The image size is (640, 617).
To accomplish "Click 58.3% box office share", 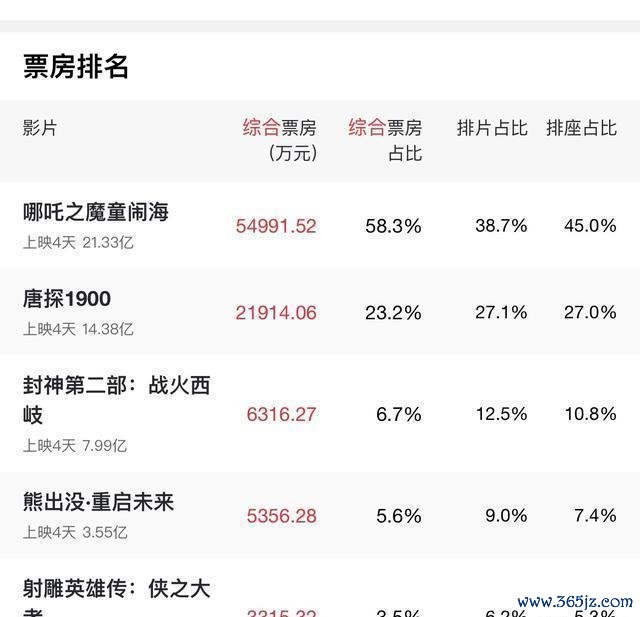I will (x=393, y=226).
